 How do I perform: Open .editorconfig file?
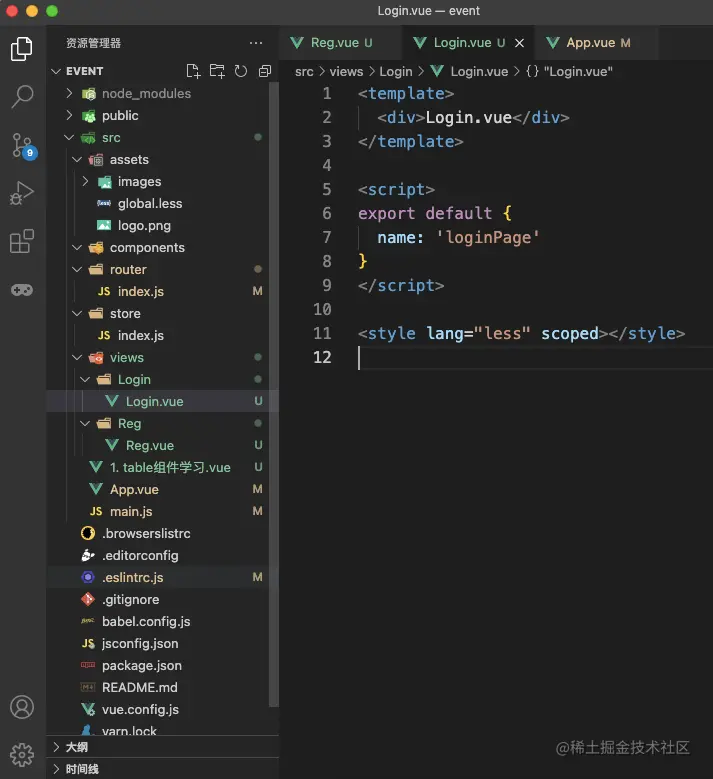(x=158, y=555)
